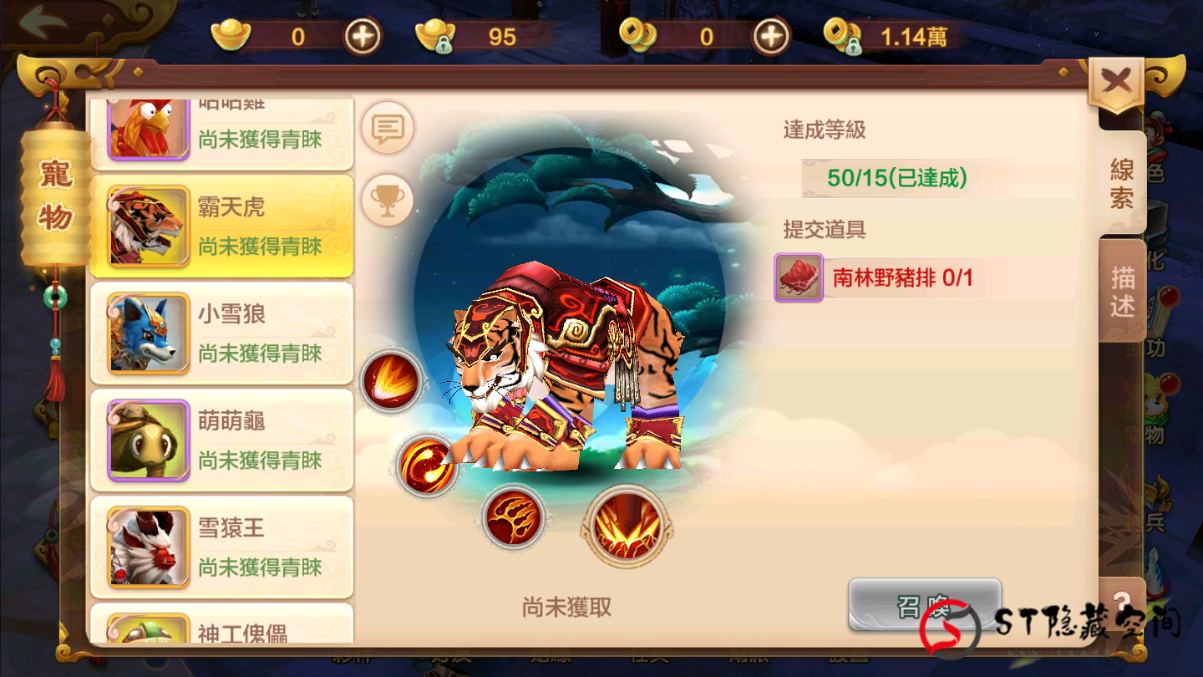The width and height of the screenshot is (1203, 677).
Task: Switch to the 描述 tab
Action: [1122, 292]
